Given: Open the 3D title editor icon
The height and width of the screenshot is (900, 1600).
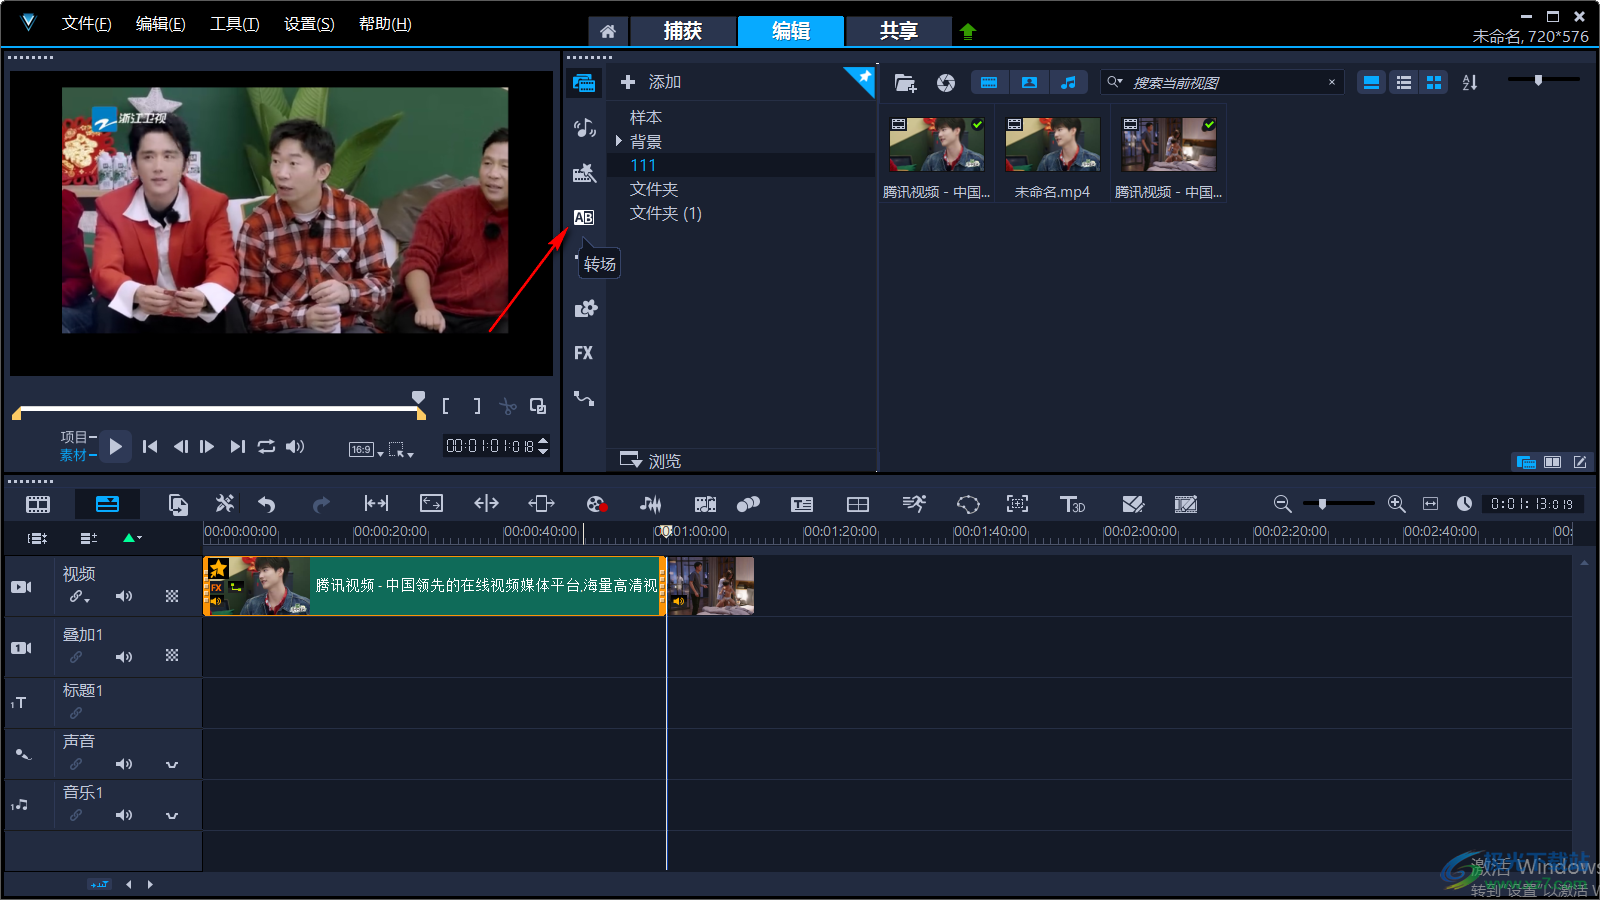Looking at the screenshot, I should pos(1072,504).
